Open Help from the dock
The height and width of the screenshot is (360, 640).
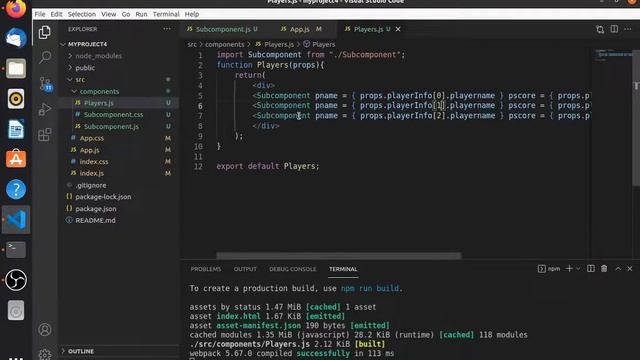(16, 189)
